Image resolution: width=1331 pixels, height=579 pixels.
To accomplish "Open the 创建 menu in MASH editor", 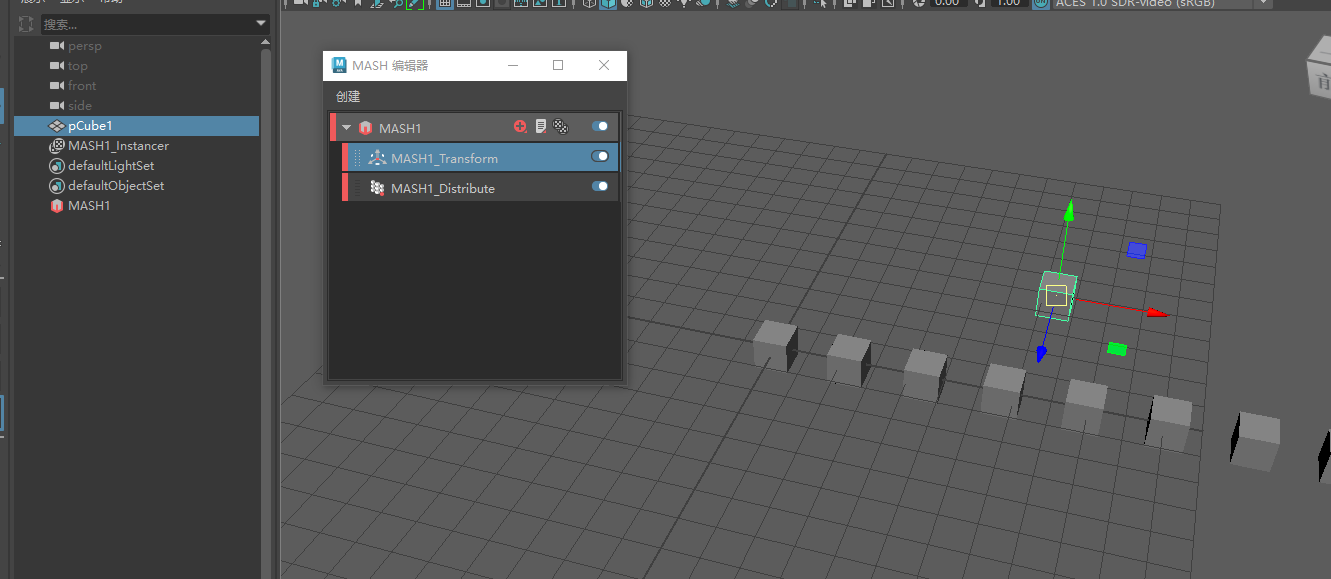I will coord(348,97).
